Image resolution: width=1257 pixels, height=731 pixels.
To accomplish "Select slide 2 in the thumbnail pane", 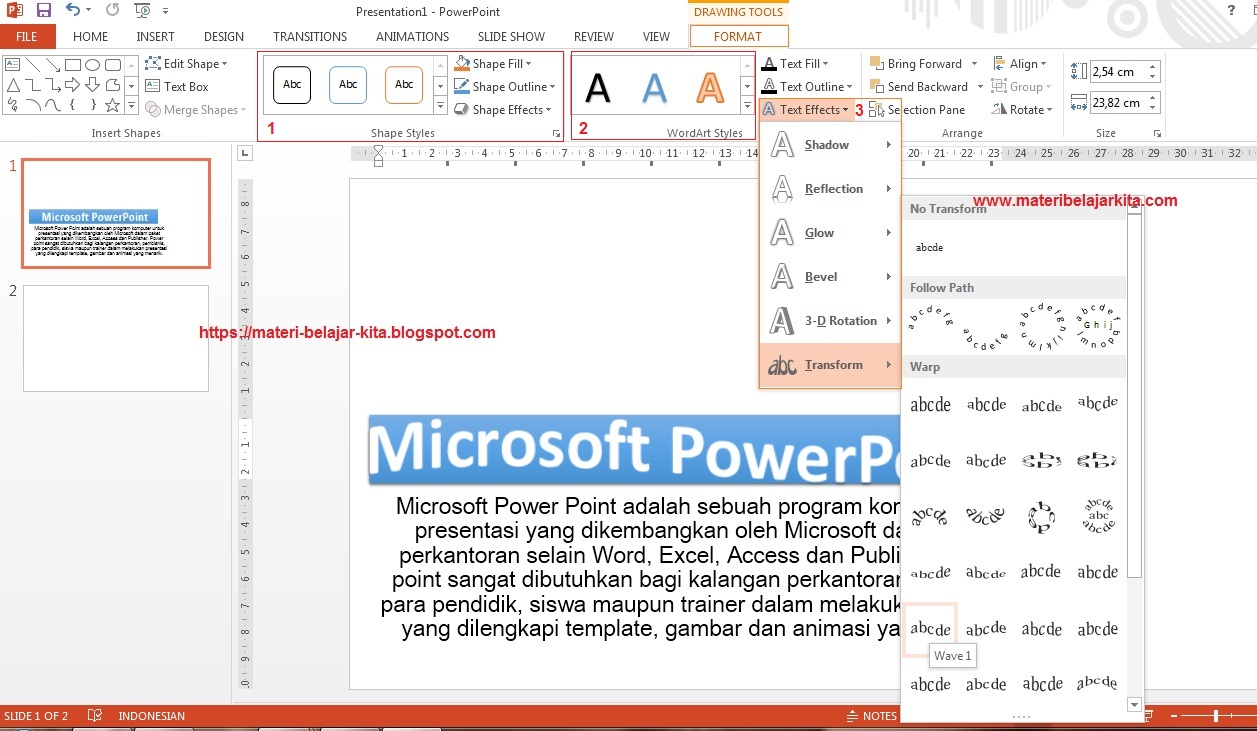I will [x=115, y=338].
